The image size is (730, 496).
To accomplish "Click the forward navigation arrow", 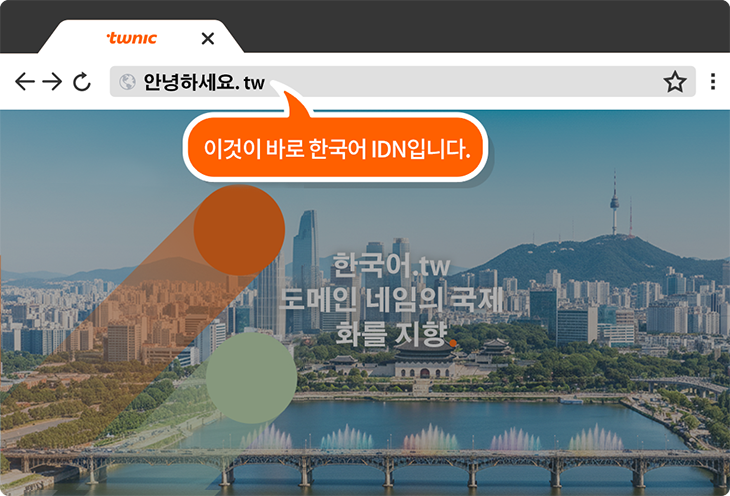I will click(52, 82).
